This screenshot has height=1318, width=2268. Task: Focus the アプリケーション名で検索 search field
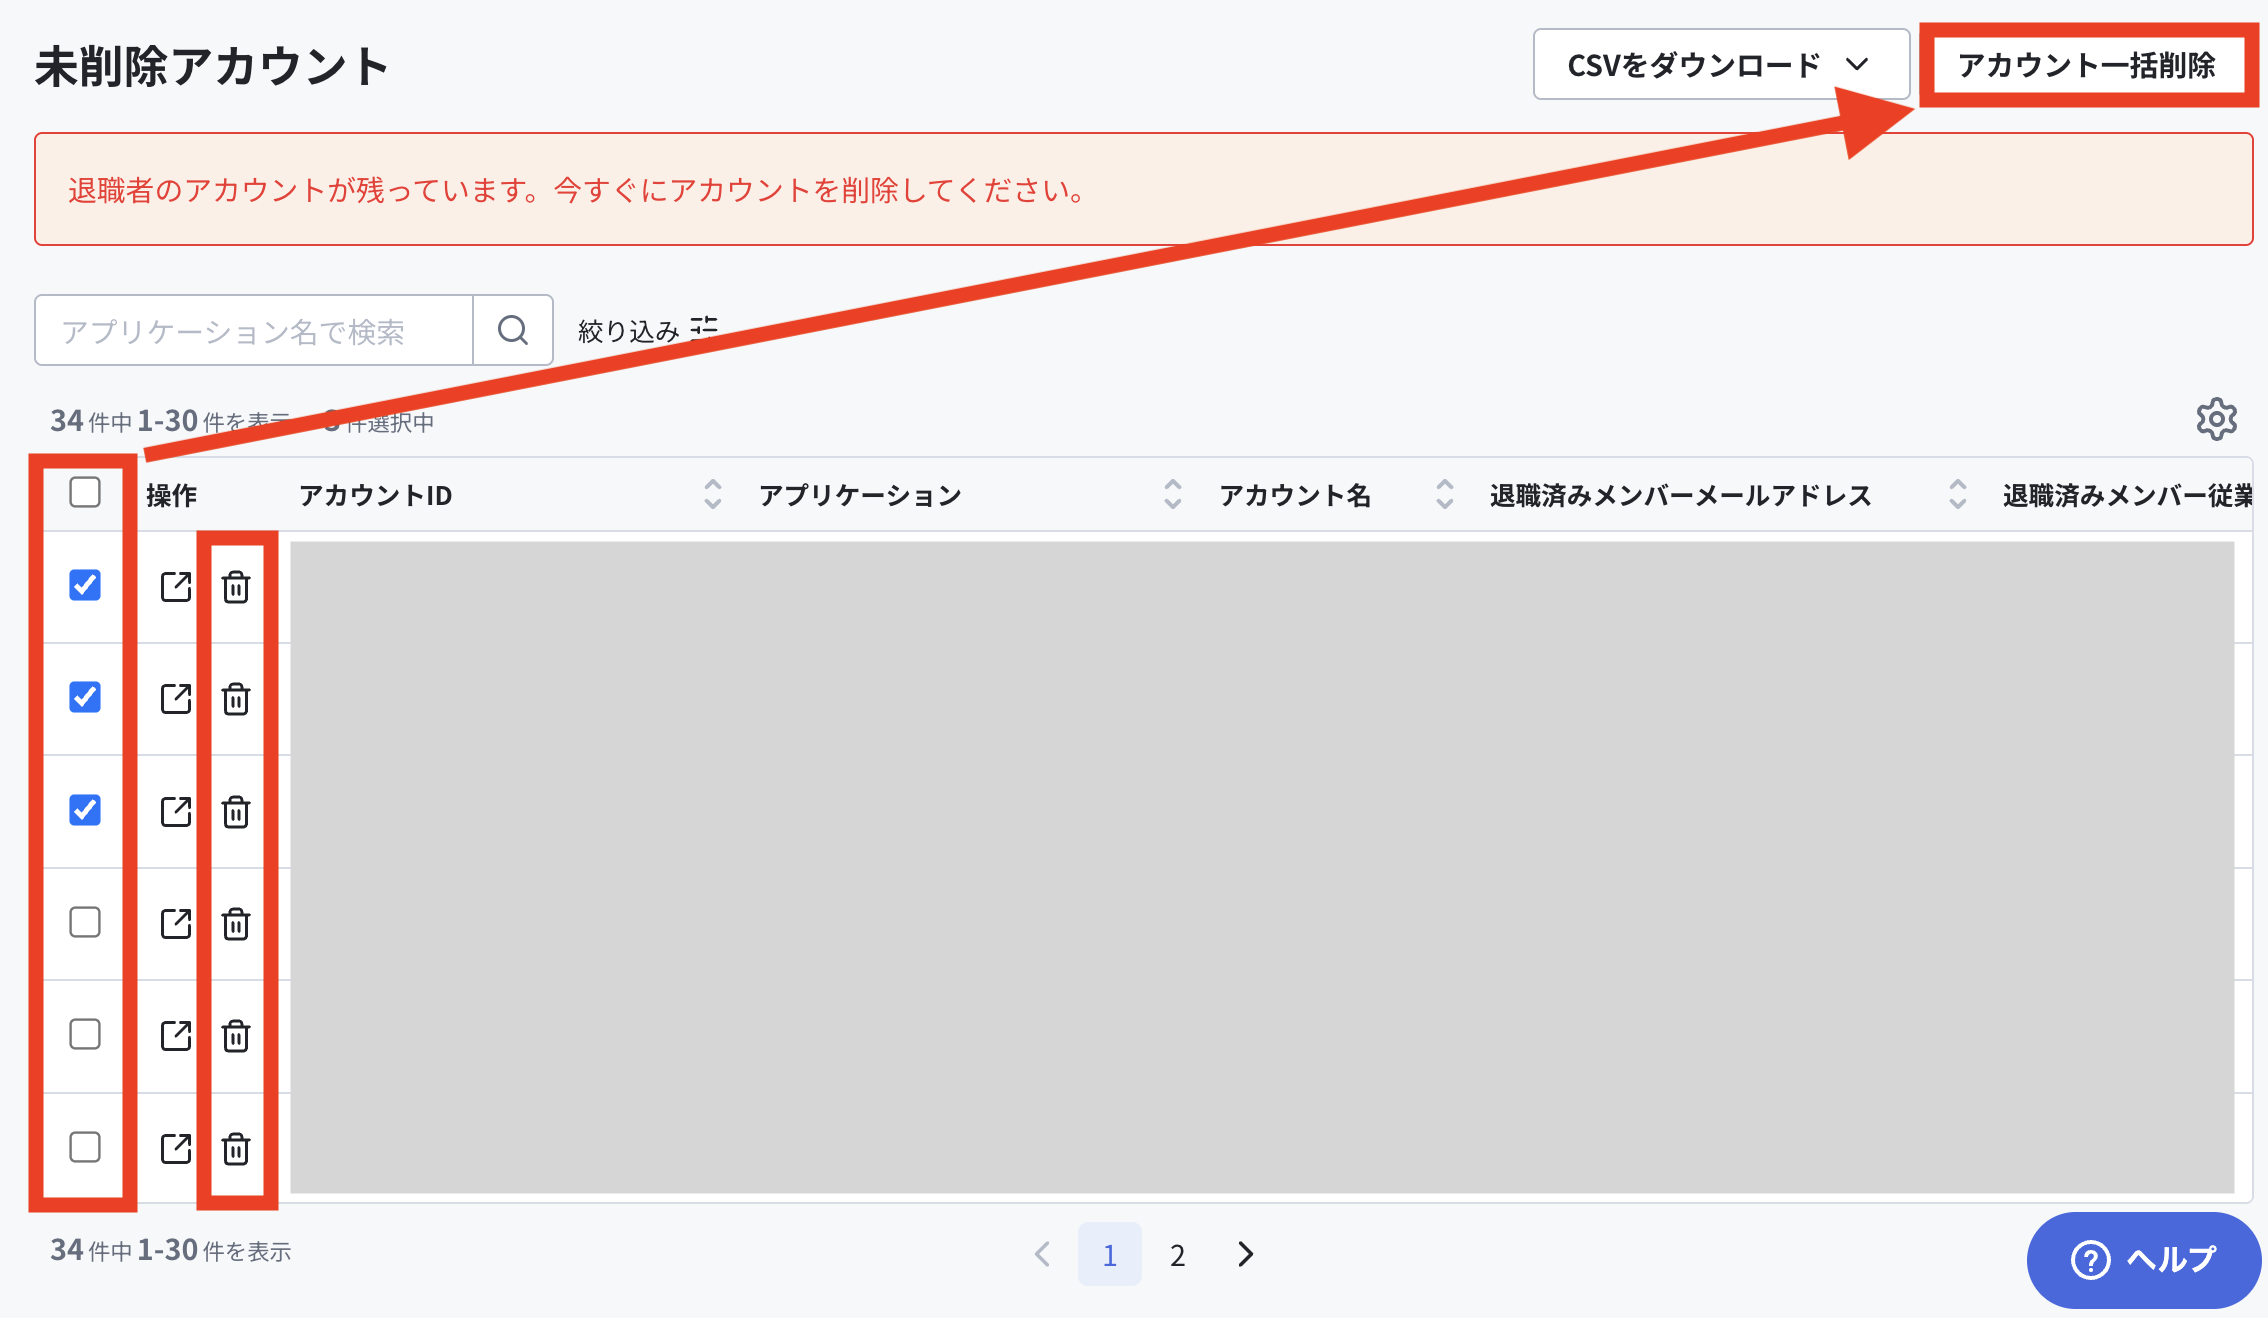(x=254, y=330)
